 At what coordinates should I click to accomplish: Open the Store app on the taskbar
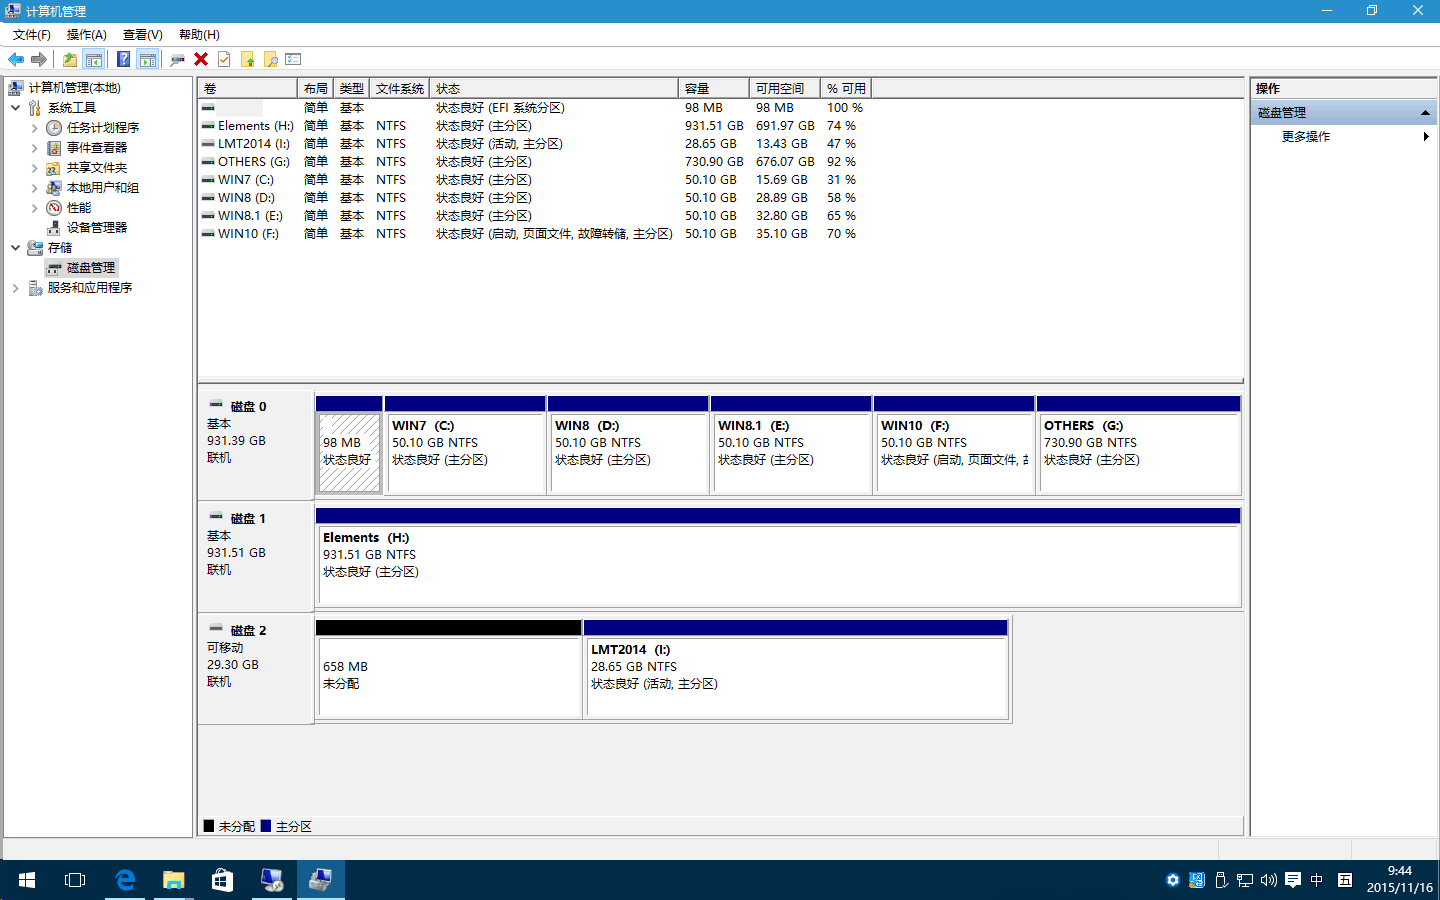point(222,880)
